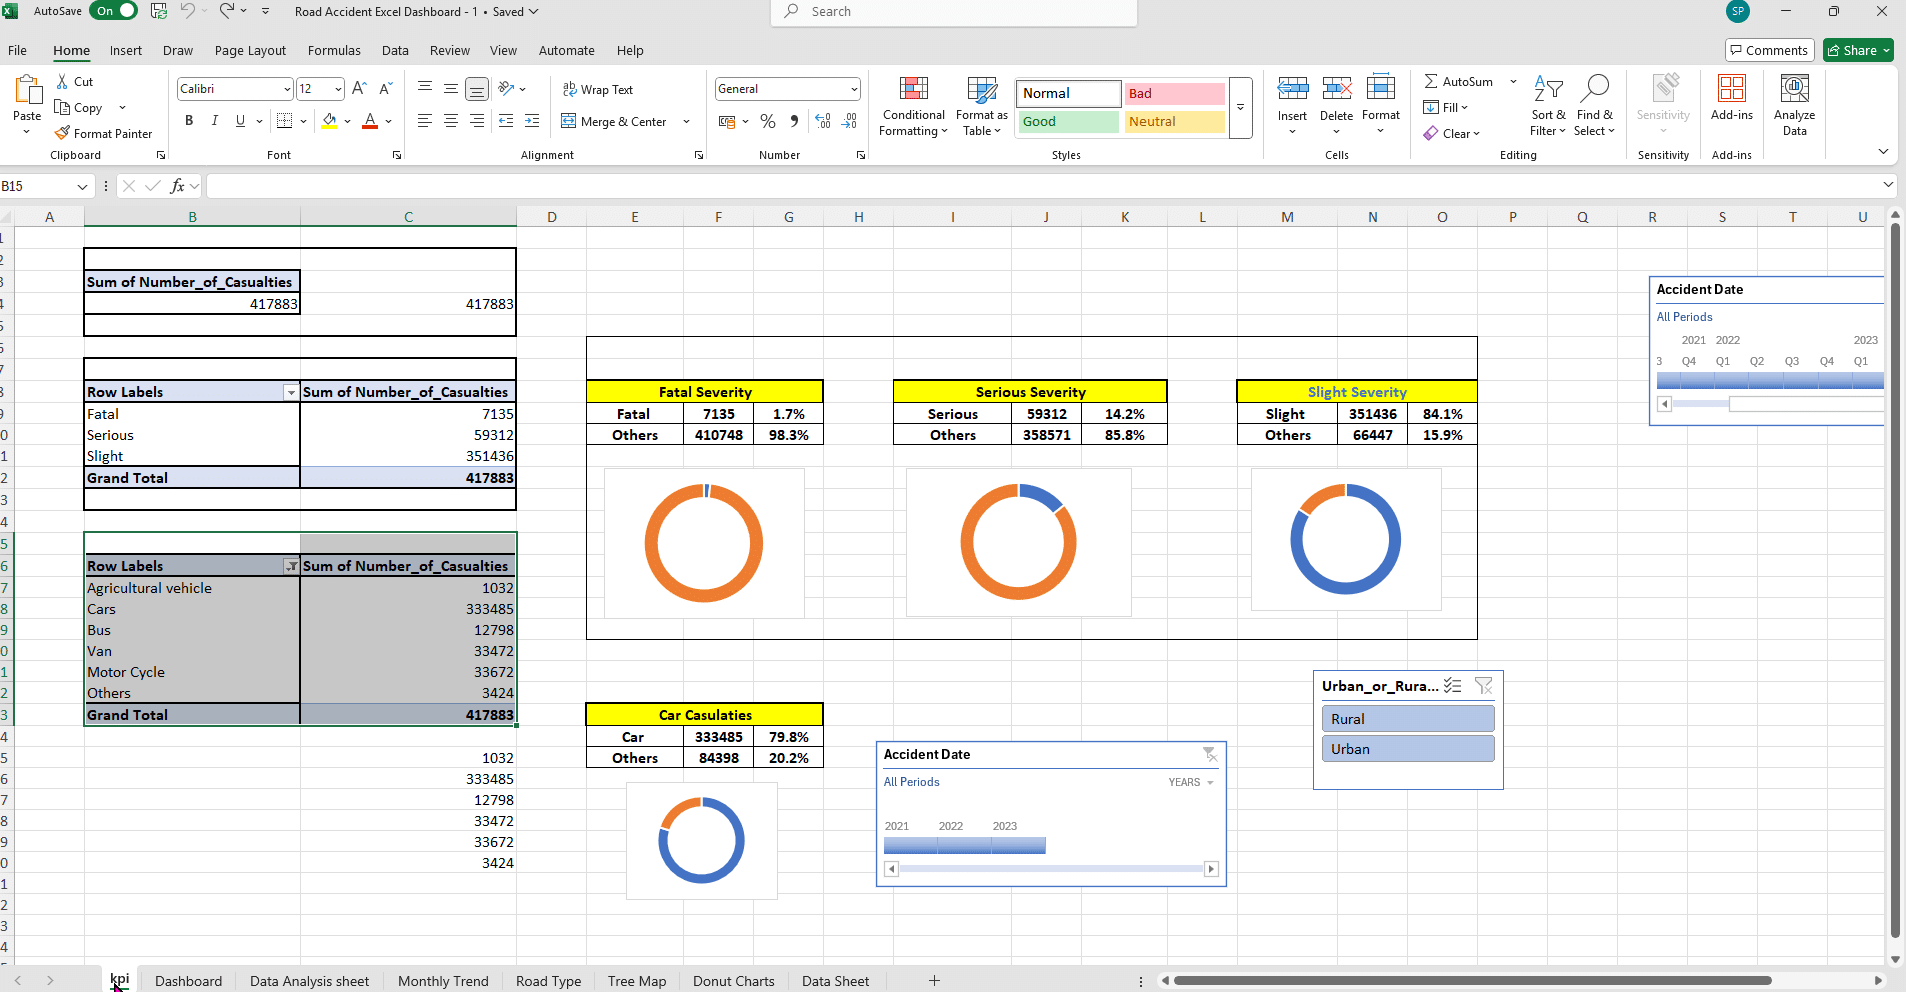Image resolution: width=1906 pixels, height=992 pixels.
Task: Expand Merge & Center options arrow
Action: 686,121
